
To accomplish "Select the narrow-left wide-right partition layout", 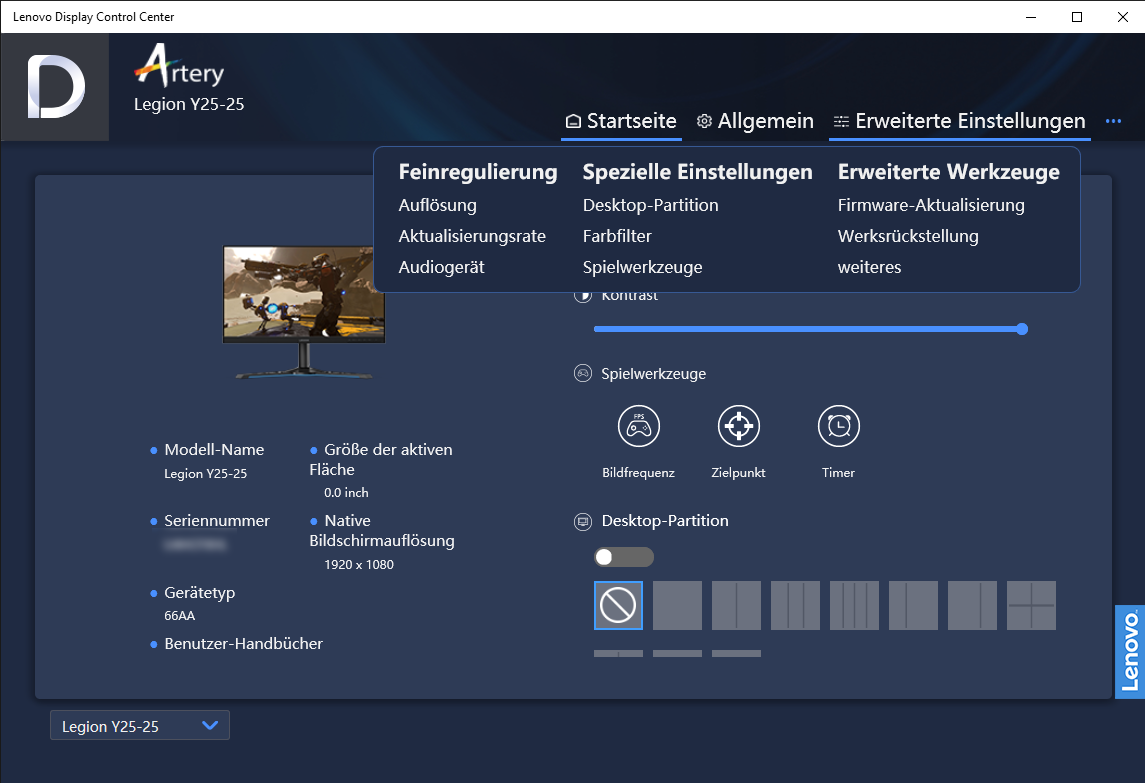I will click(x=914, y=606).
